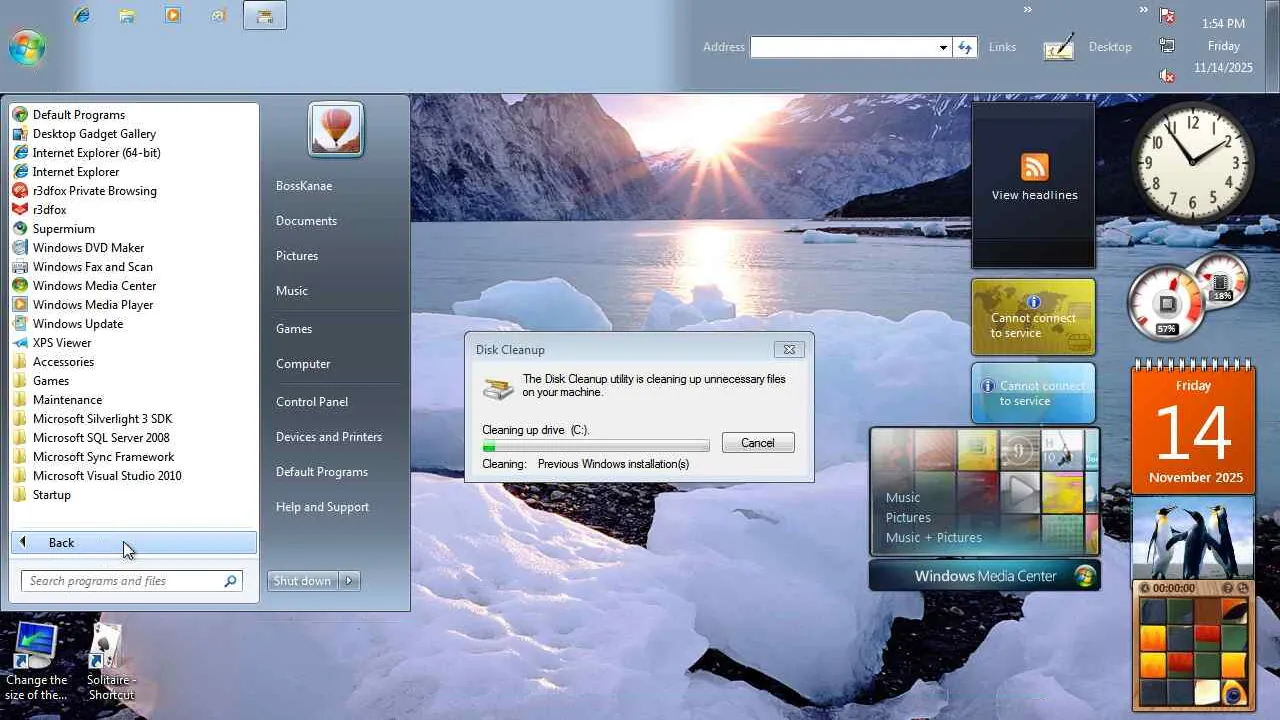This screenshot has height=720, width=1280.
Task: Click the taskbar clock showing 1:54 PM
Action: coord(1223,23)
